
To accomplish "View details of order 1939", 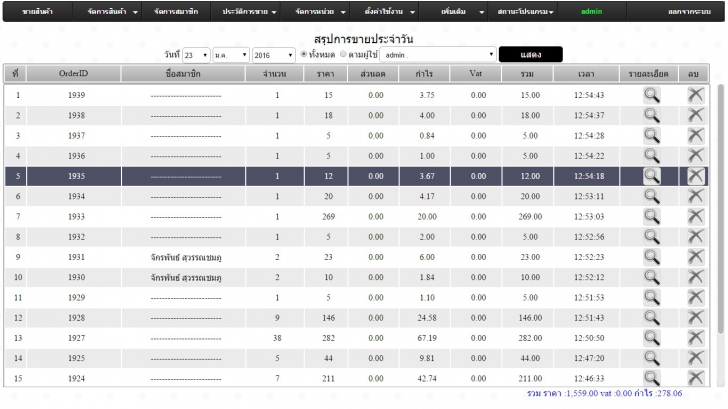I will tap(651, 95).
